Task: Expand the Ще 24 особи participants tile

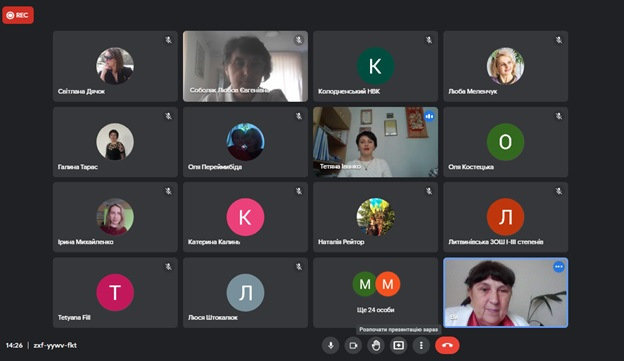Action: [x=375, y=293]
